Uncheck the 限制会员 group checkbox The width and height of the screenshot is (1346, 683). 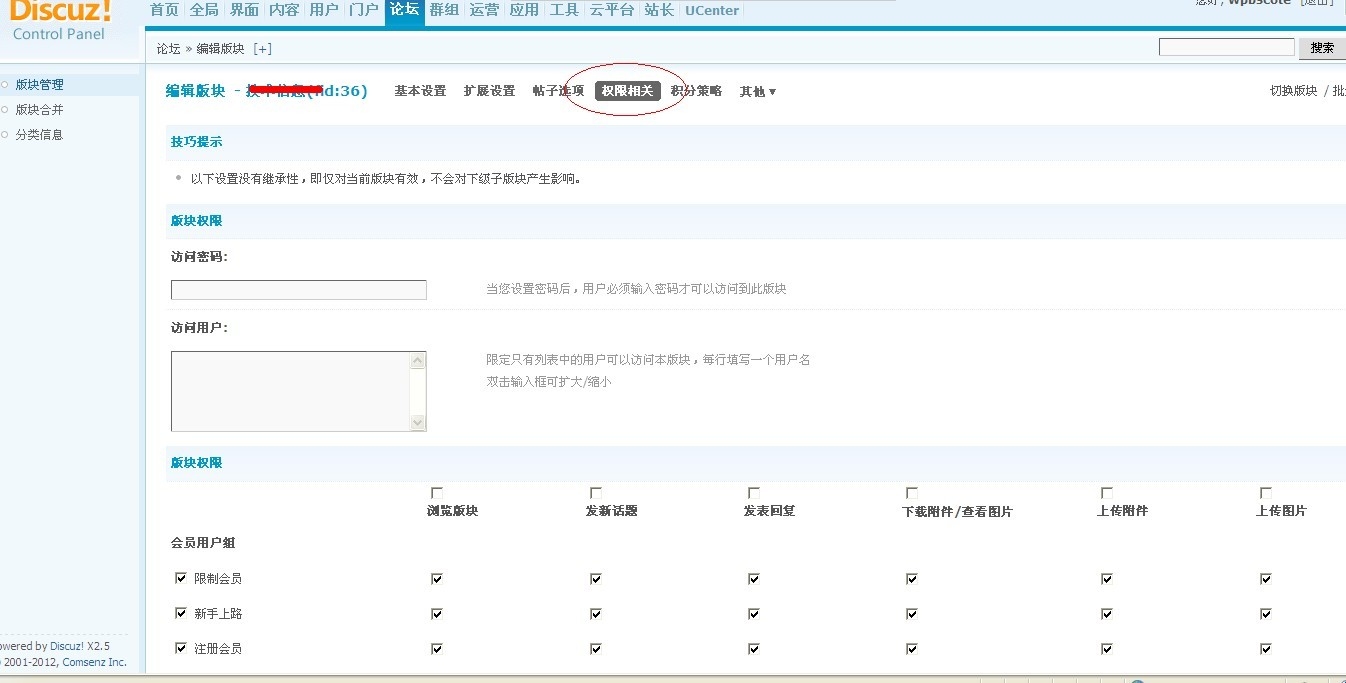tap(181, 578)
